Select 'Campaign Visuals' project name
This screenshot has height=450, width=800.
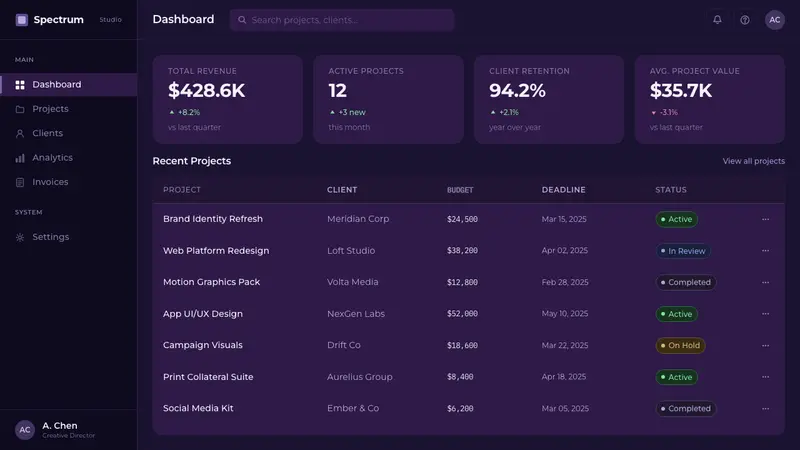click(203, 345)
